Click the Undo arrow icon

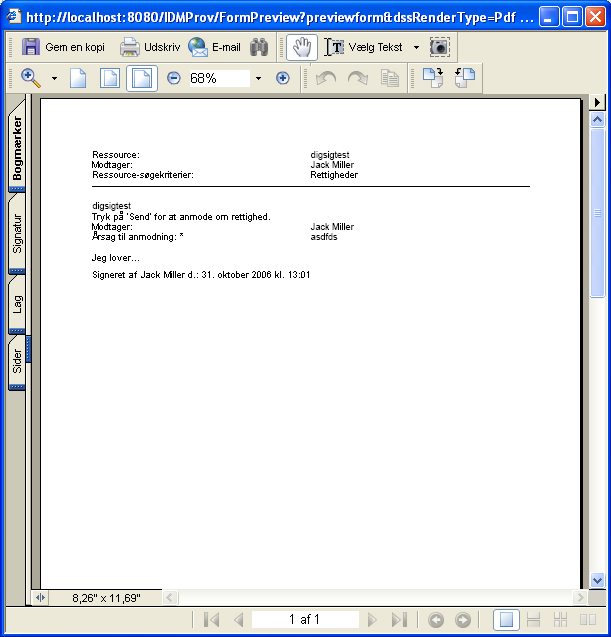(326, 78)
